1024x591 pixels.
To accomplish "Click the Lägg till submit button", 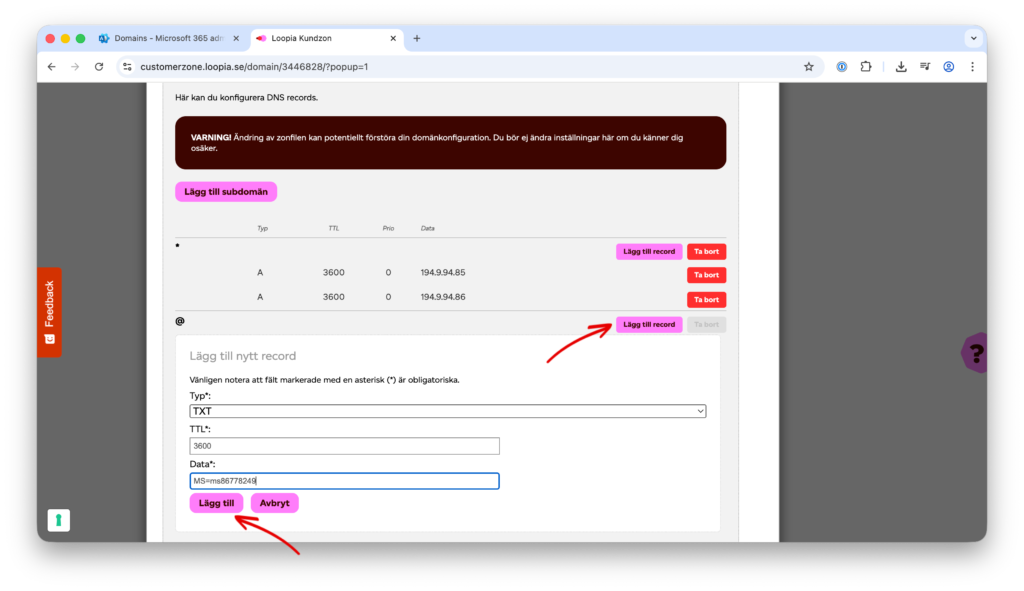I will pyautogui.click(x=216, y=503).
